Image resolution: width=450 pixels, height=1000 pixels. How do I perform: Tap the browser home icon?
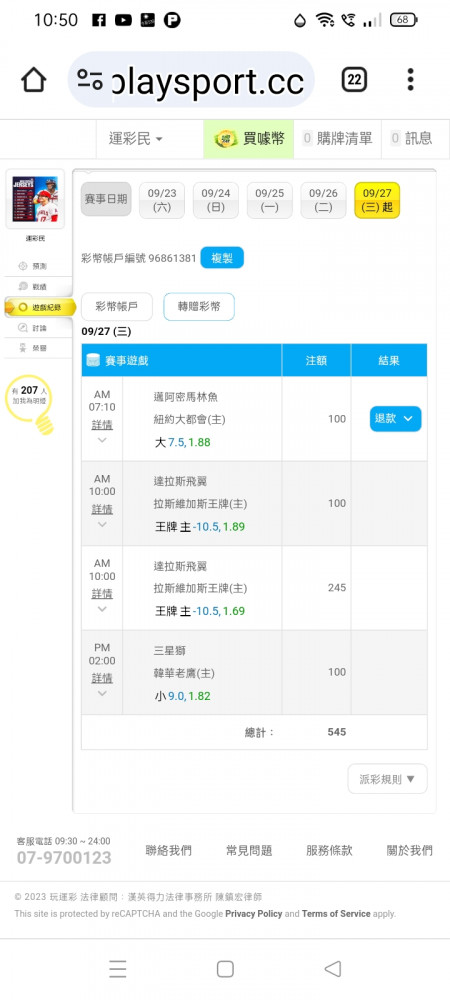point(34,80)
